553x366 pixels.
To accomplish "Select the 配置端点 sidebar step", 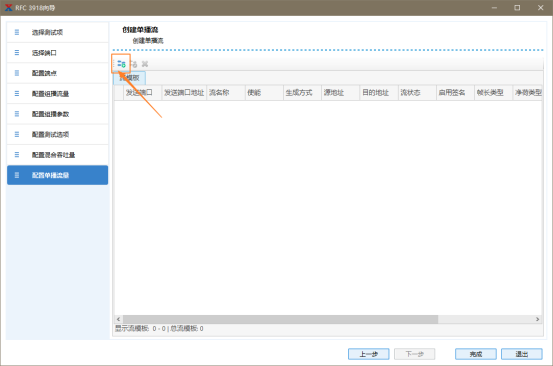I will click(x=57, y=73).
